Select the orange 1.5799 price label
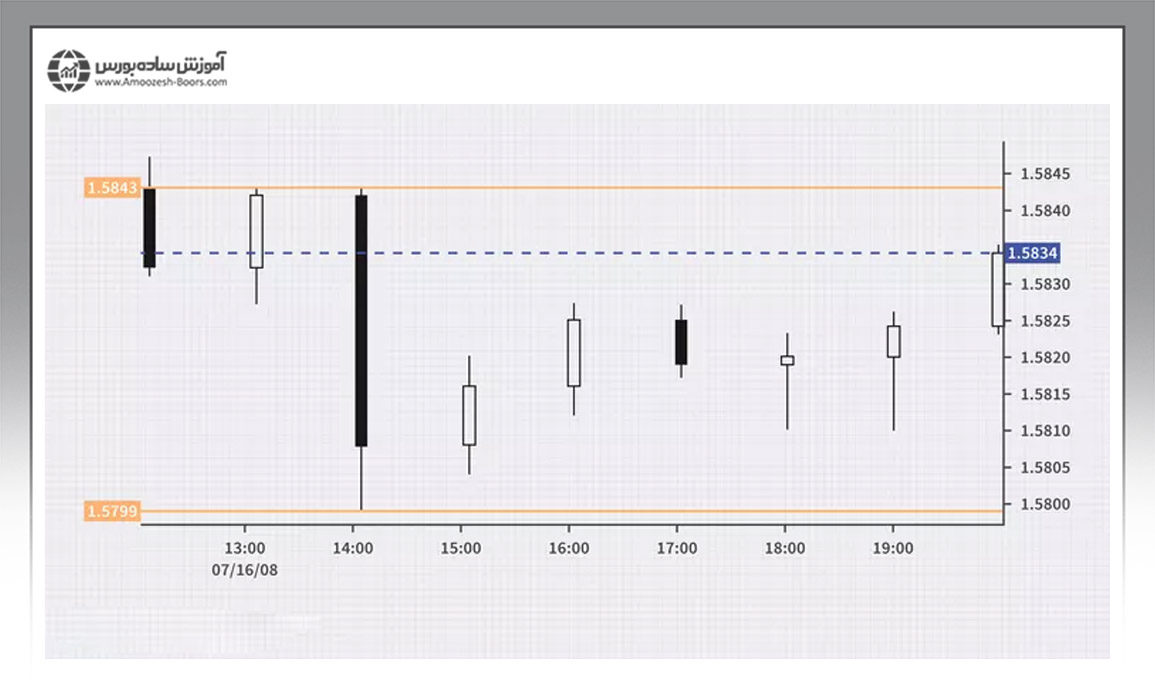 [x=112, y=511]
